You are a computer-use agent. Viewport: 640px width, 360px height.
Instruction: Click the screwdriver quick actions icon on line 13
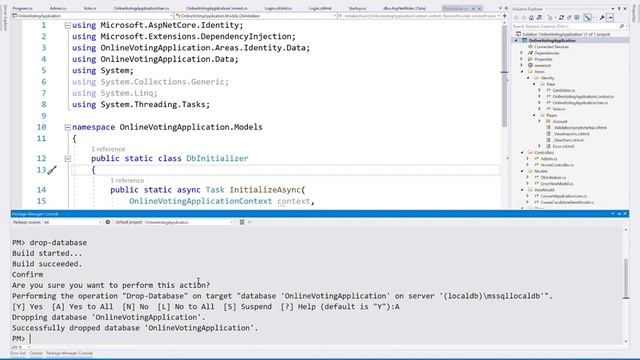52,170
